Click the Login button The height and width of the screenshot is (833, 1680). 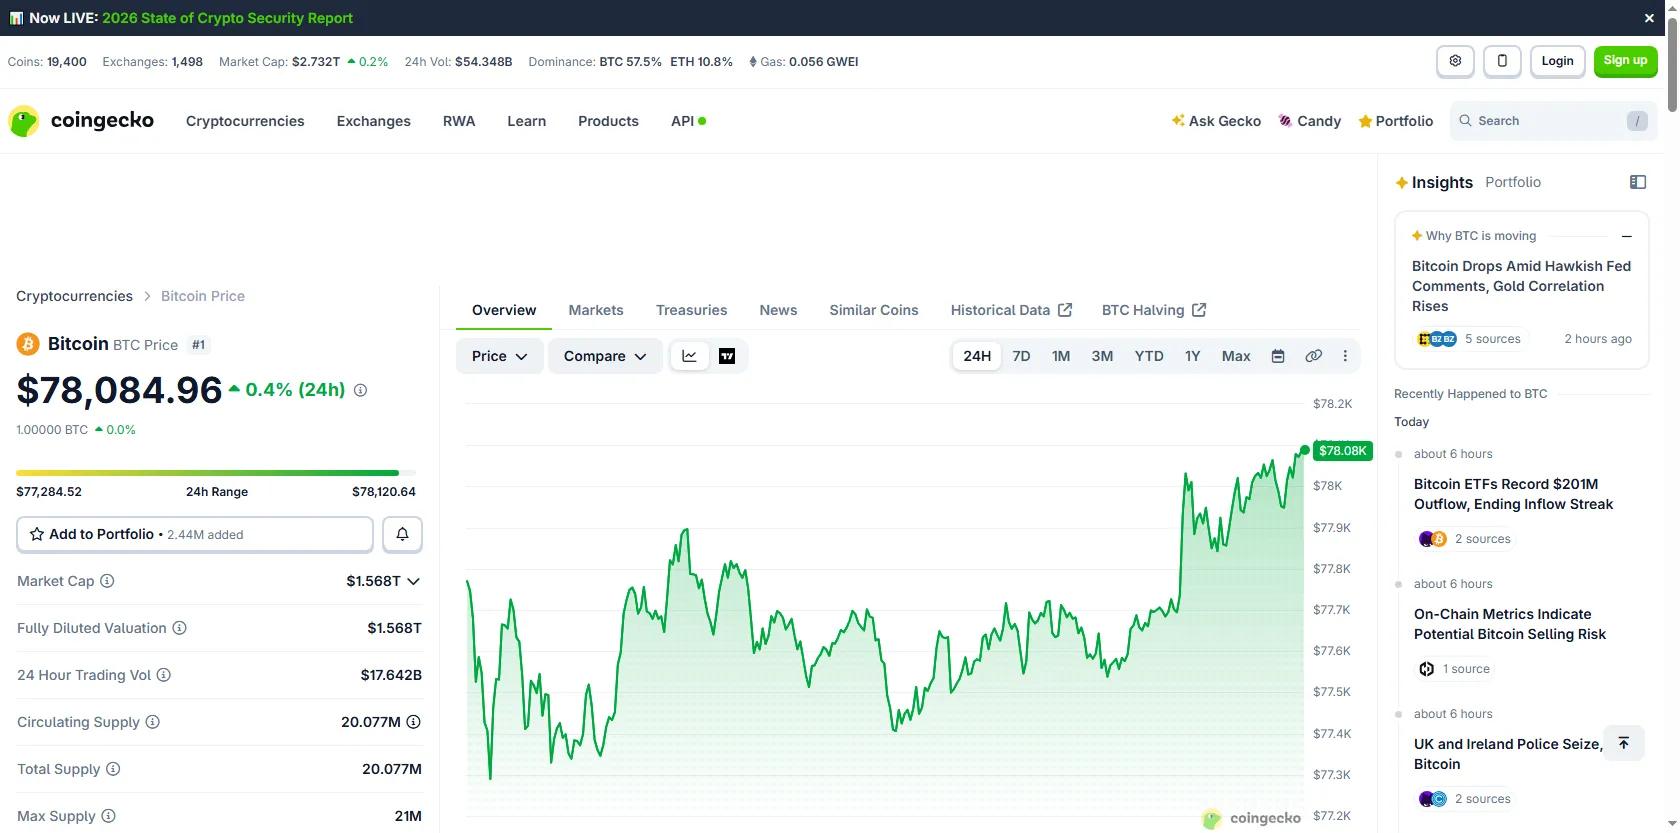[x=1557, y=61]
